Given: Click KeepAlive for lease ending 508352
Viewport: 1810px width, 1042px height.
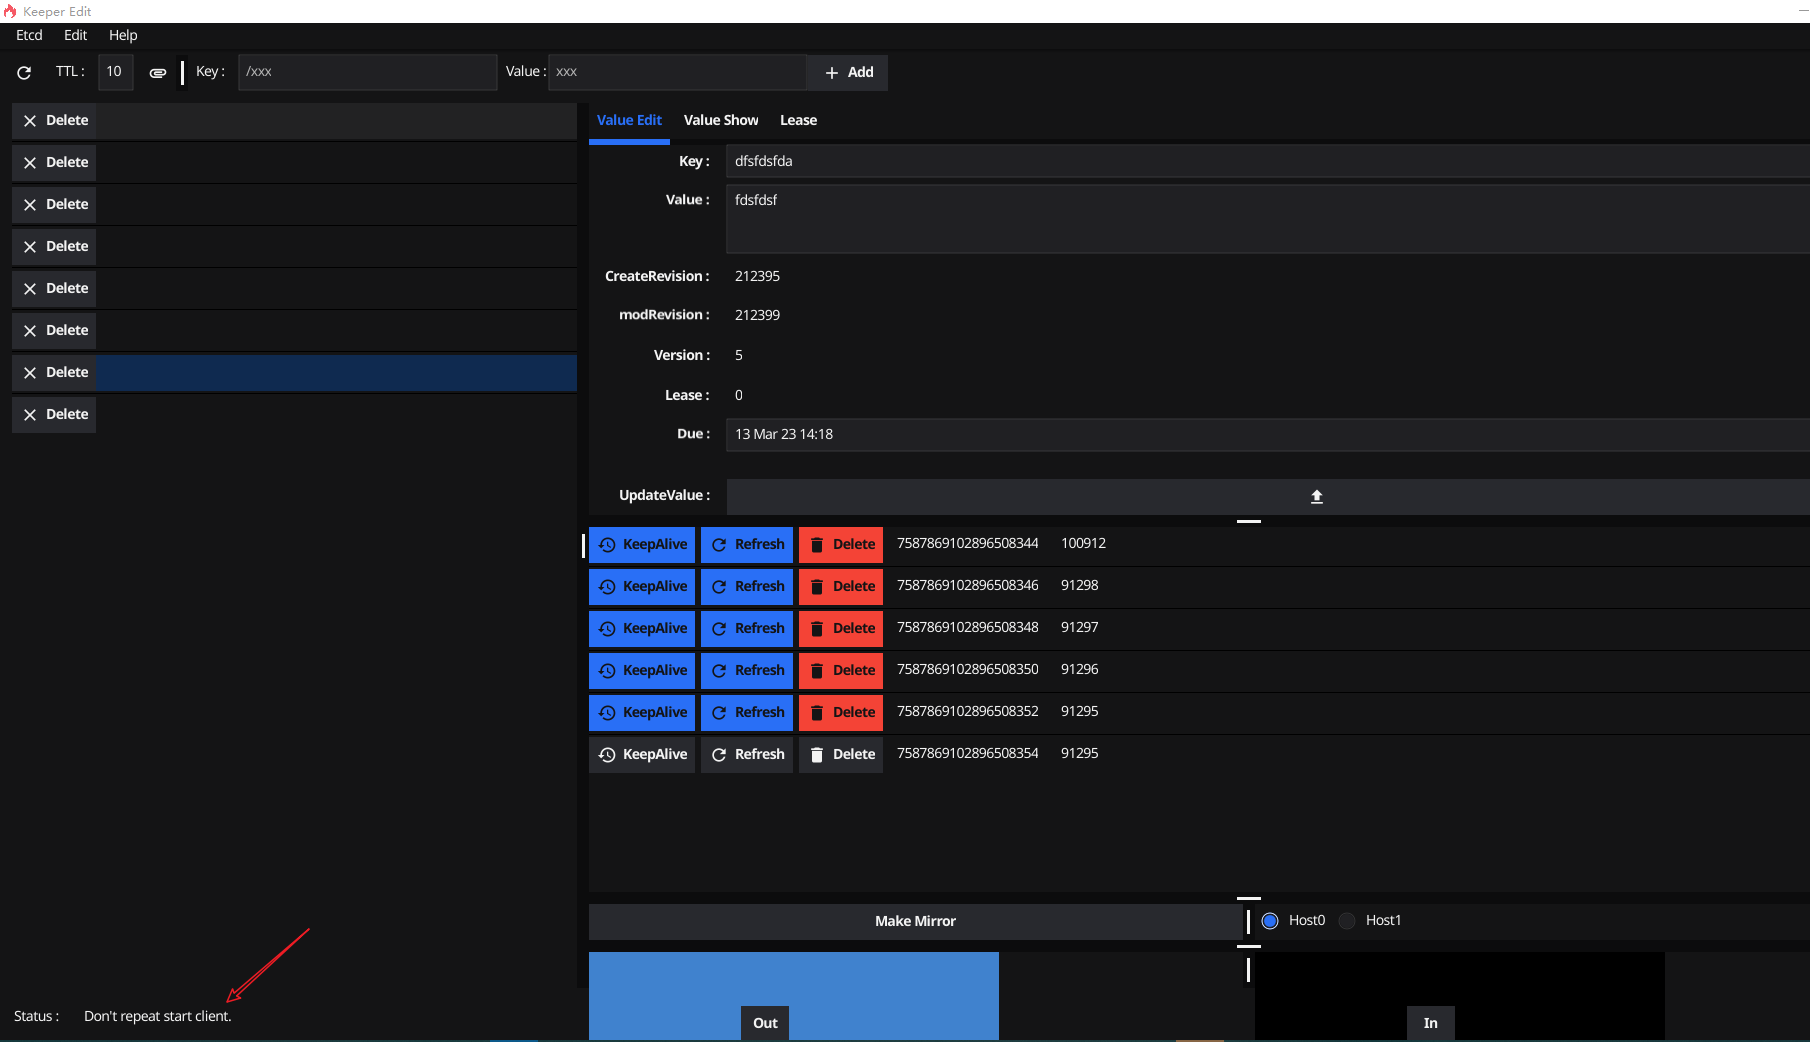Looking at the screenshot, I should (642, 713).
